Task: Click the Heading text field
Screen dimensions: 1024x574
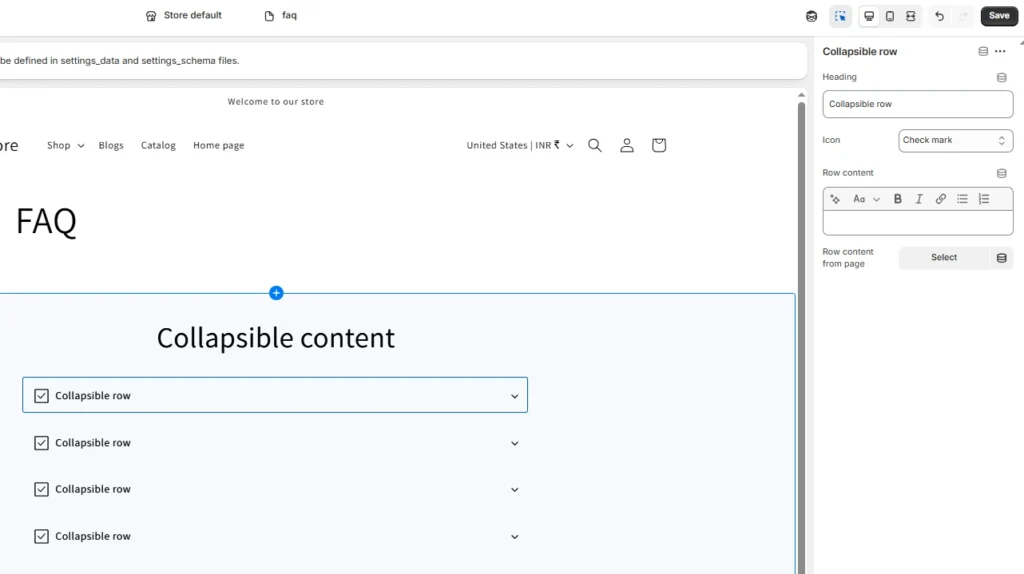Action: (x=918, y=104)
